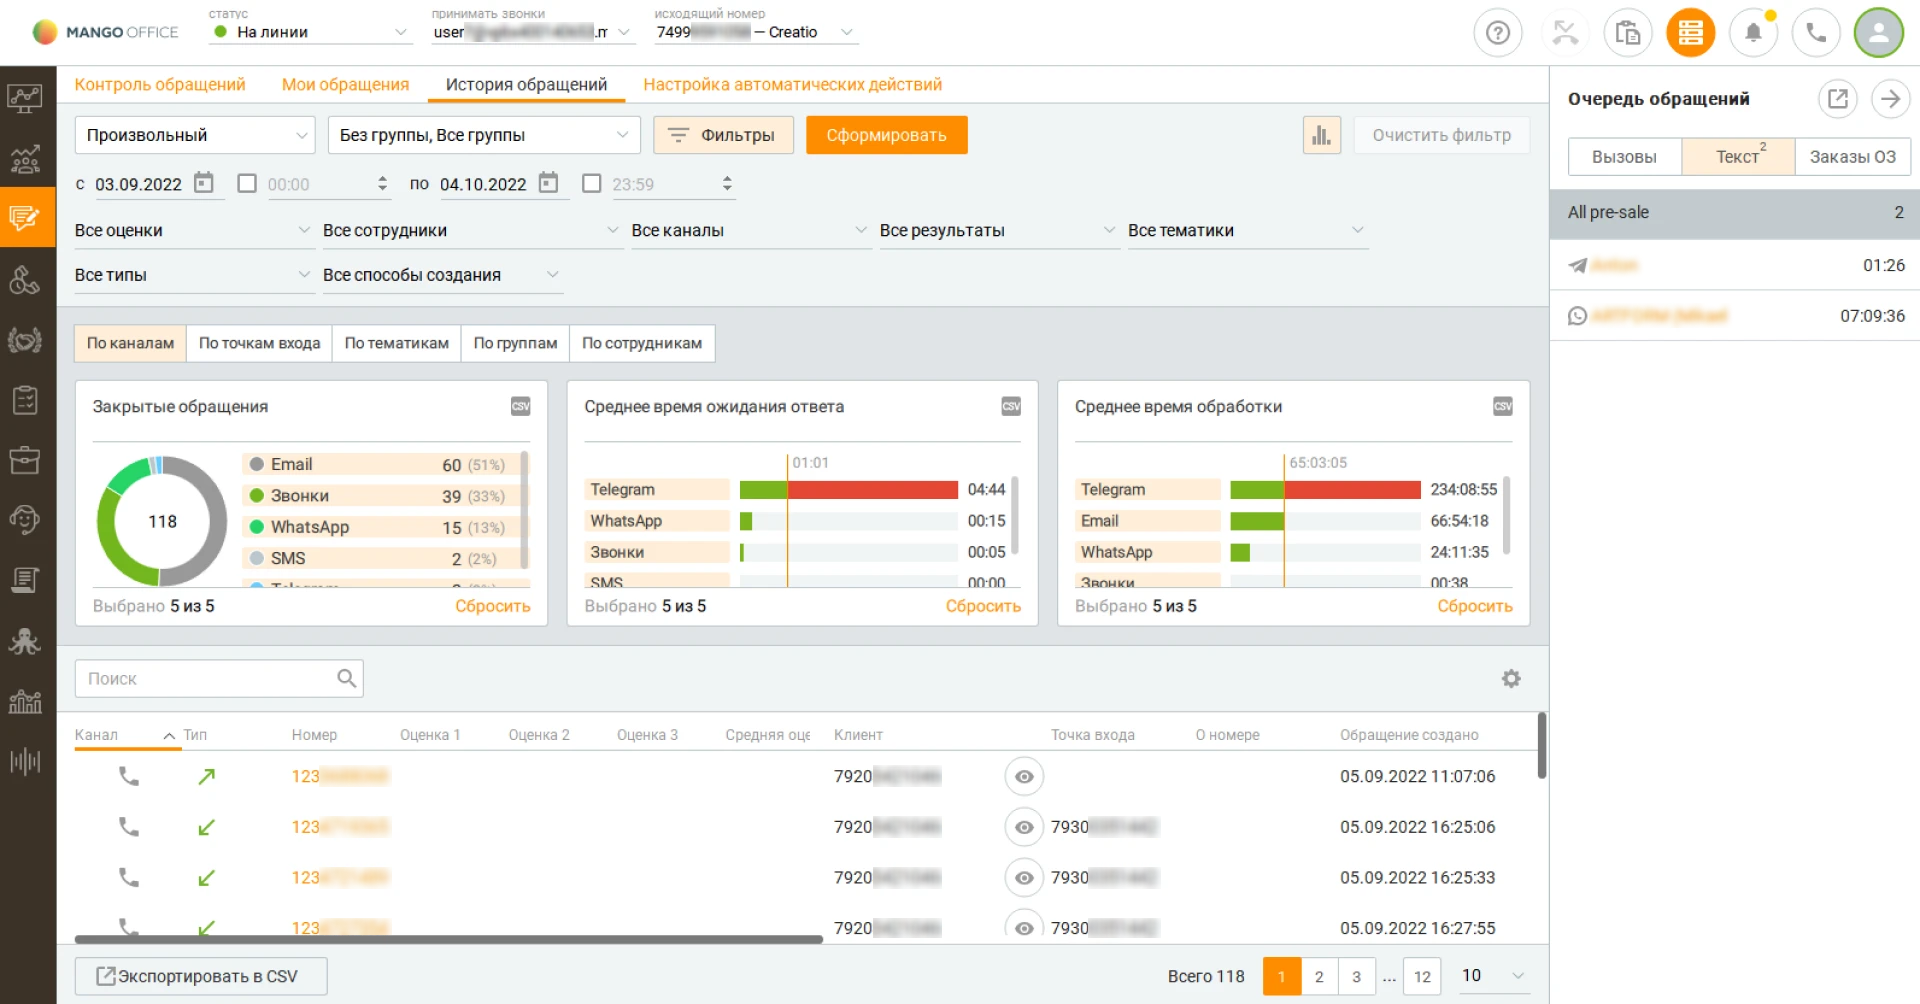Image resolution: width=1920 pixels, height=1004 pixels.
Task: Switch to Контроль обращений tab
Action: click(x=160, y=85)
